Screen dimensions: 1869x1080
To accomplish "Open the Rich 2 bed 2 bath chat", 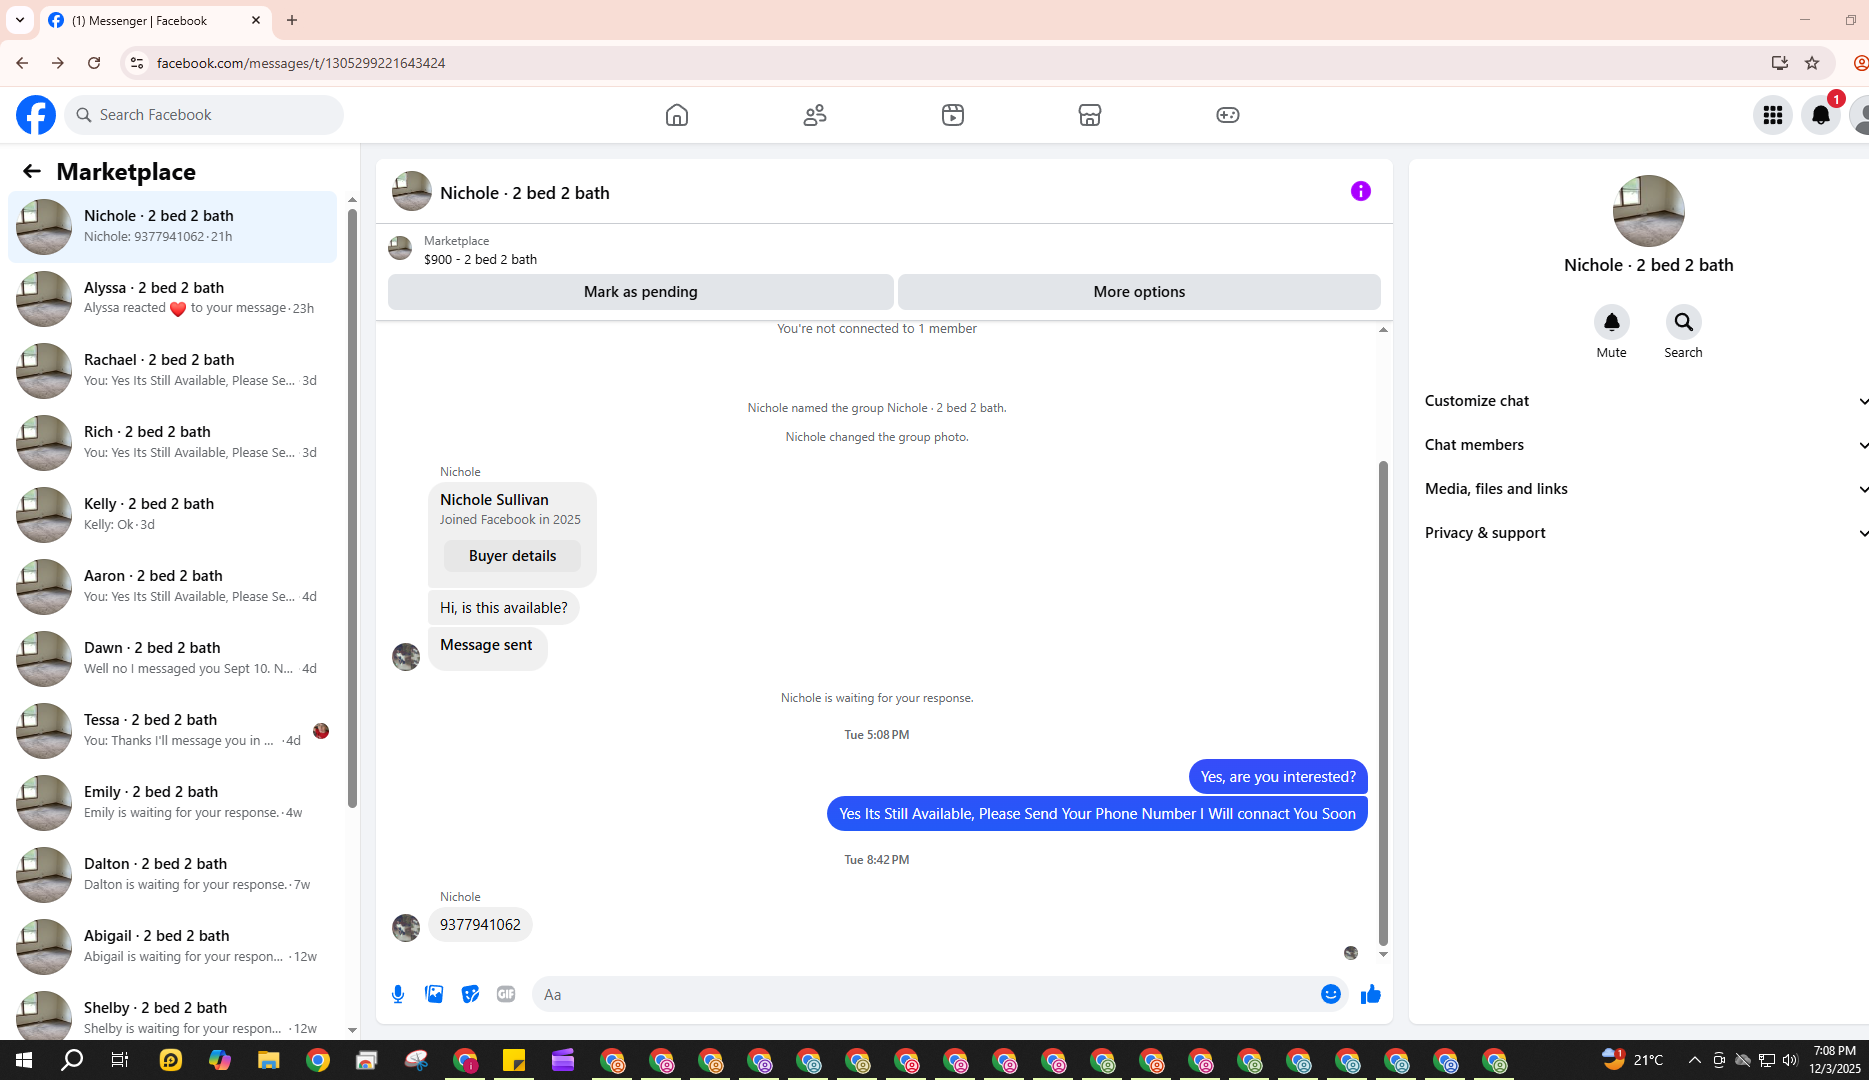I will click(x=172, y=443).
